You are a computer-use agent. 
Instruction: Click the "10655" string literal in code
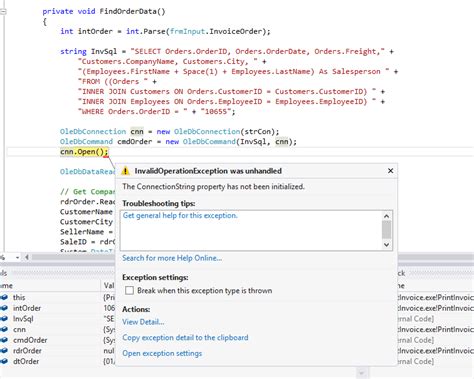tap(216, 111)
